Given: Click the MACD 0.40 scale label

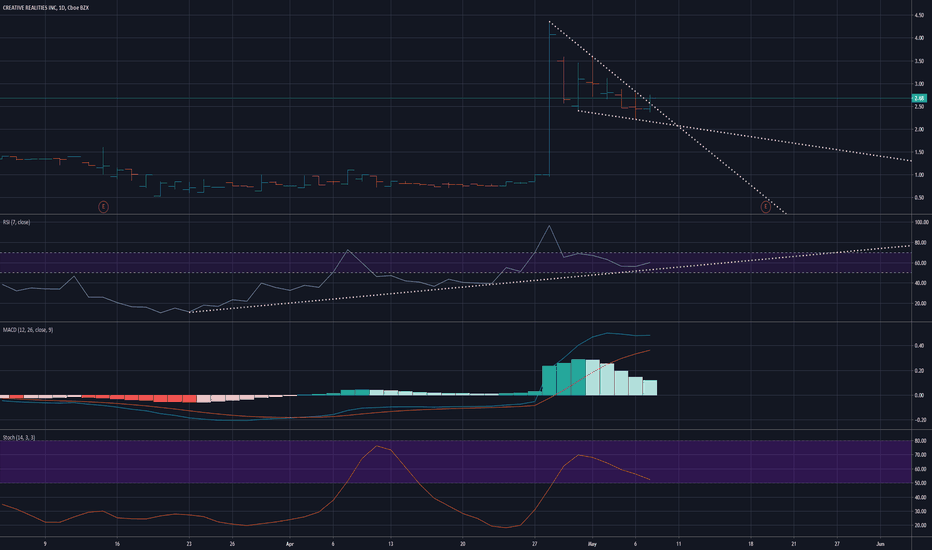Looking at the screenshot, I should (919, 345).
